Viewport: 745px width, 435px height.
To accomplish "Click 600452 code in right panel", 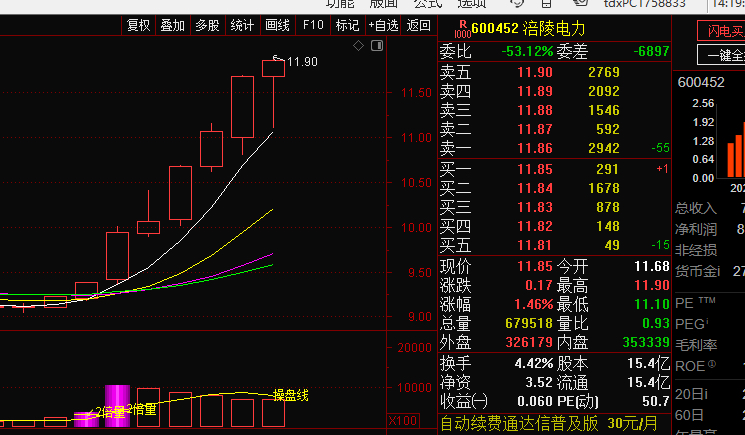I will point(701,83).
